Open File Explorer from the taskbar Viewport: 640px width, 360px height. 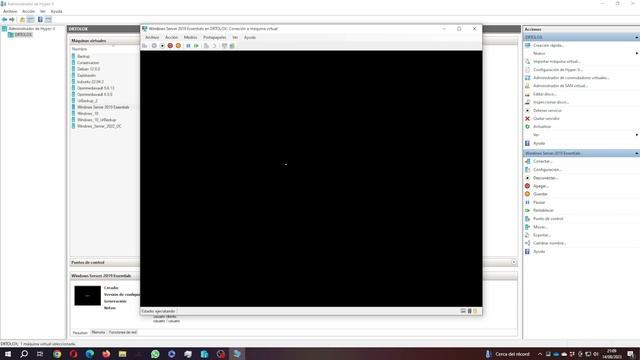pyautogui.click(x=122, y=354)
